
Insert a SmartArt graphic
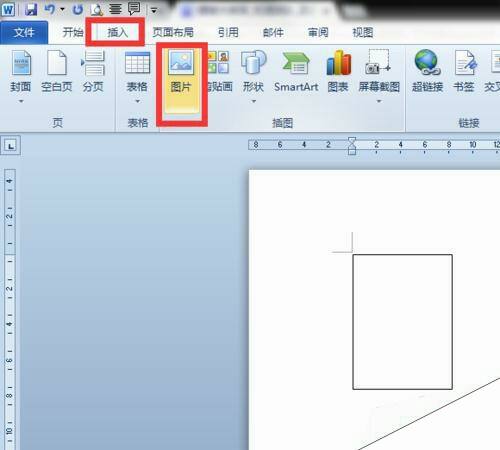tap(296, 71)
